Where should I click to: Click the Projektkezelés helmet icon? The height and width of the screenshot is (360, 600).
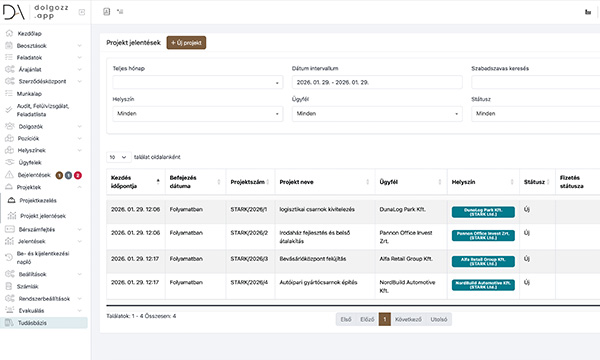(x=12, y=200)
